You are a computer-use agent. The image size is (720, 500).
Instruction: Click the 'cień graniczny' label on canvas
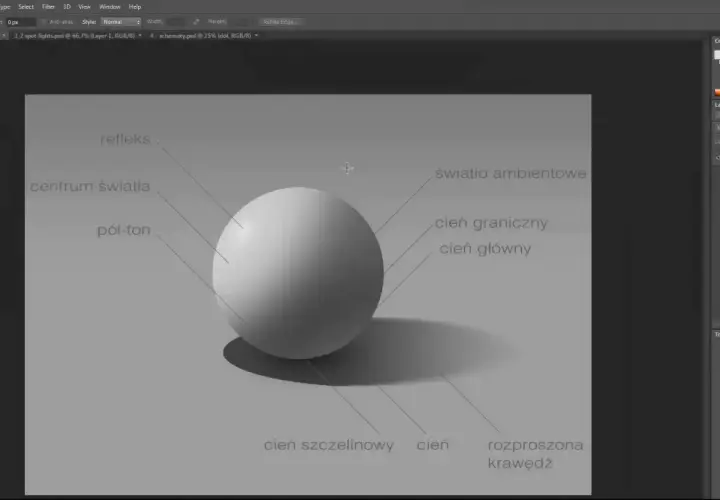tap(491, 223)
